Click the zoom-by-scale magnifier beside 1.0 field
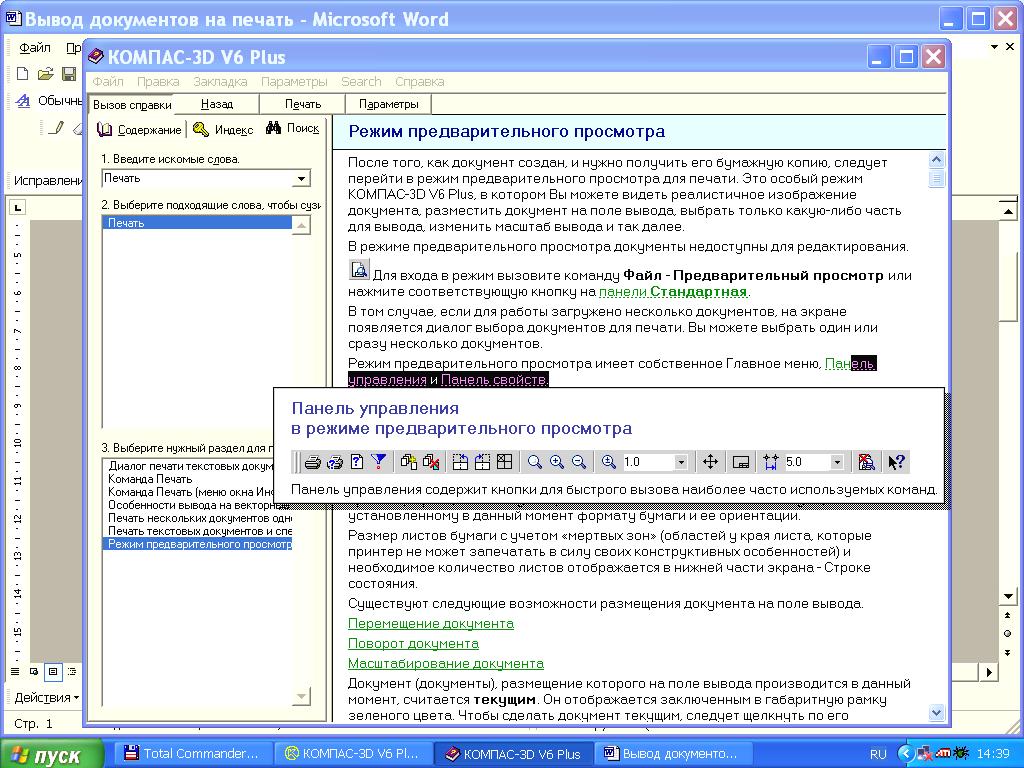 click(609, 462)
